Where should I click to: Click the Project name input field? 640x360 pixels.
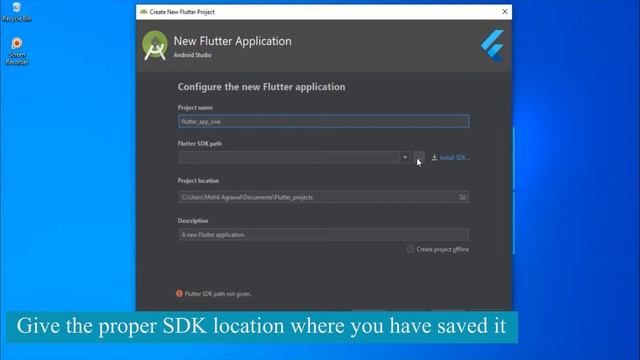324,122
